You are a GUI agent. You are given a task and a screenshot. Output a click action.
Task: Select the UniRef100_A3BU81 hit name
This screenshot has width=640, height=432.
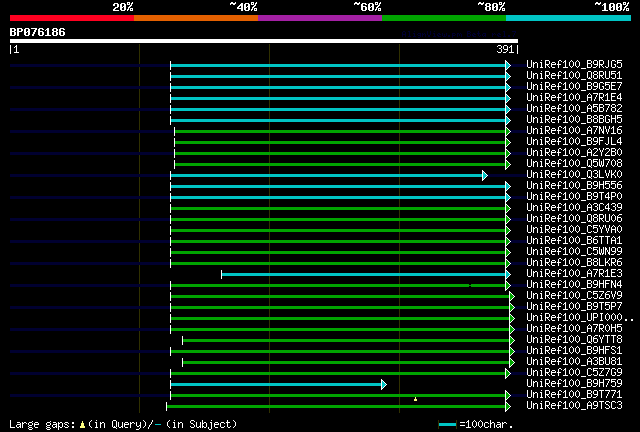(574, 362)
